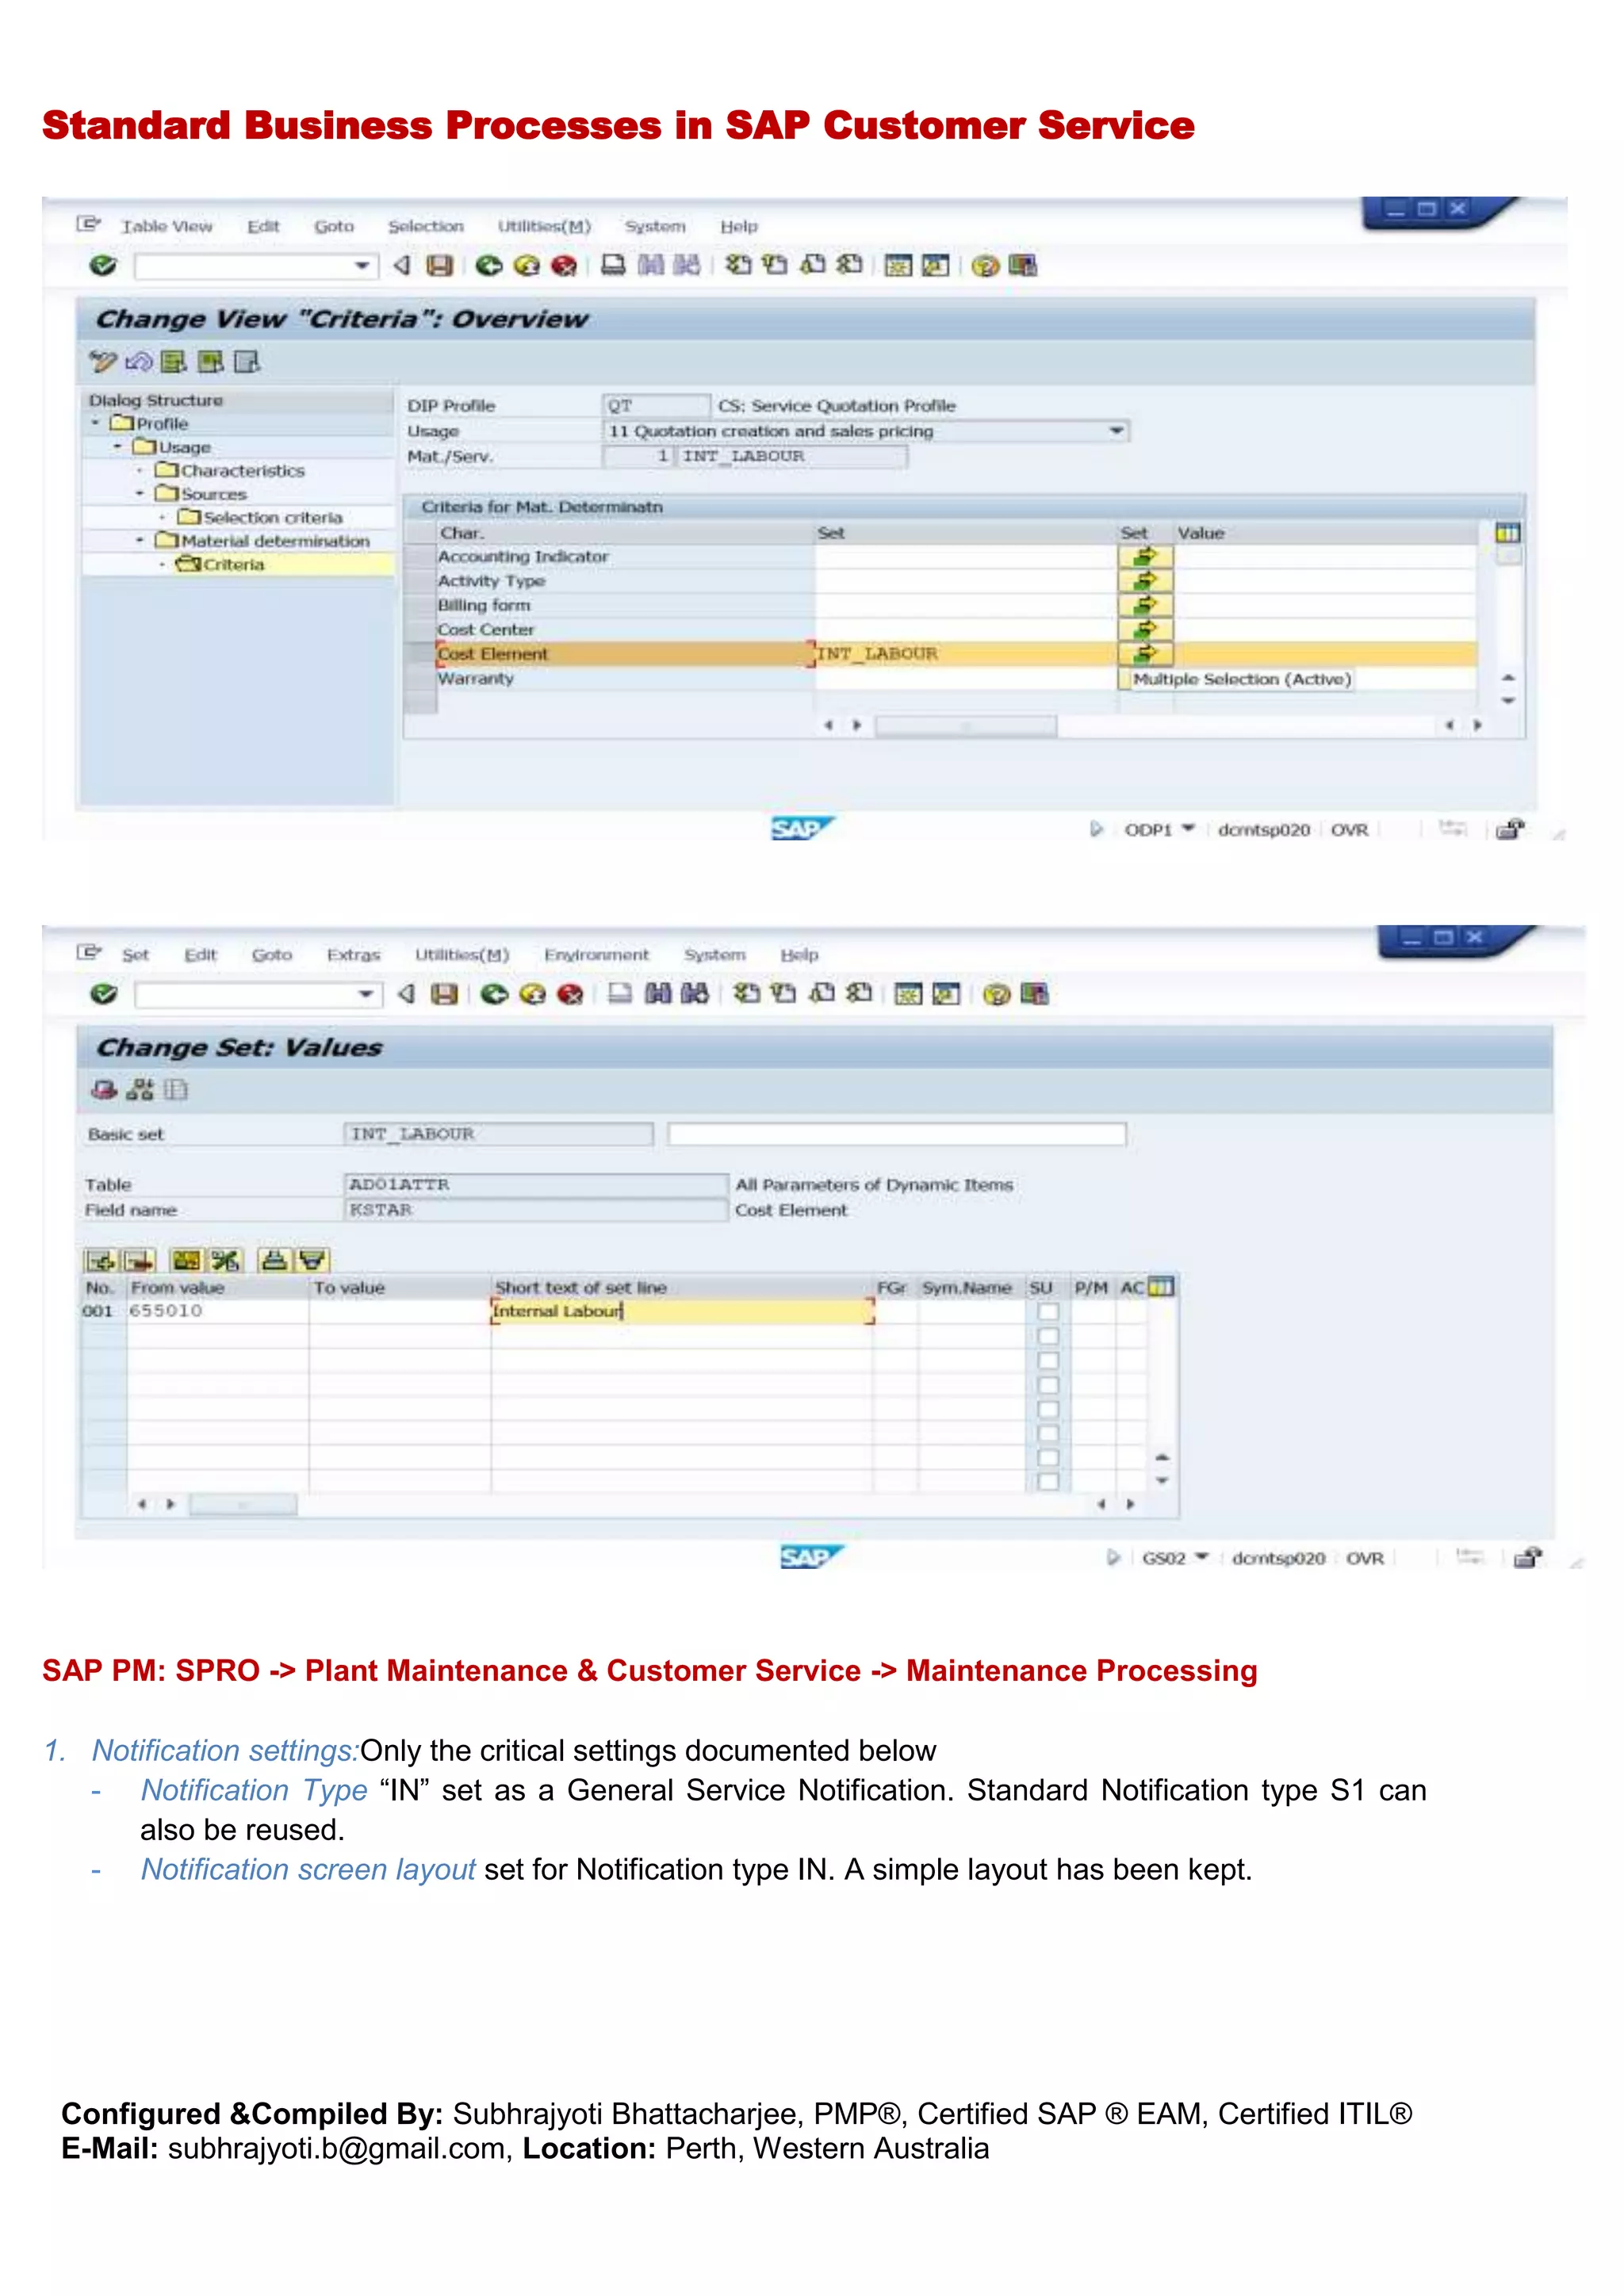Click the Cost Element row selector

coord(420,654)
